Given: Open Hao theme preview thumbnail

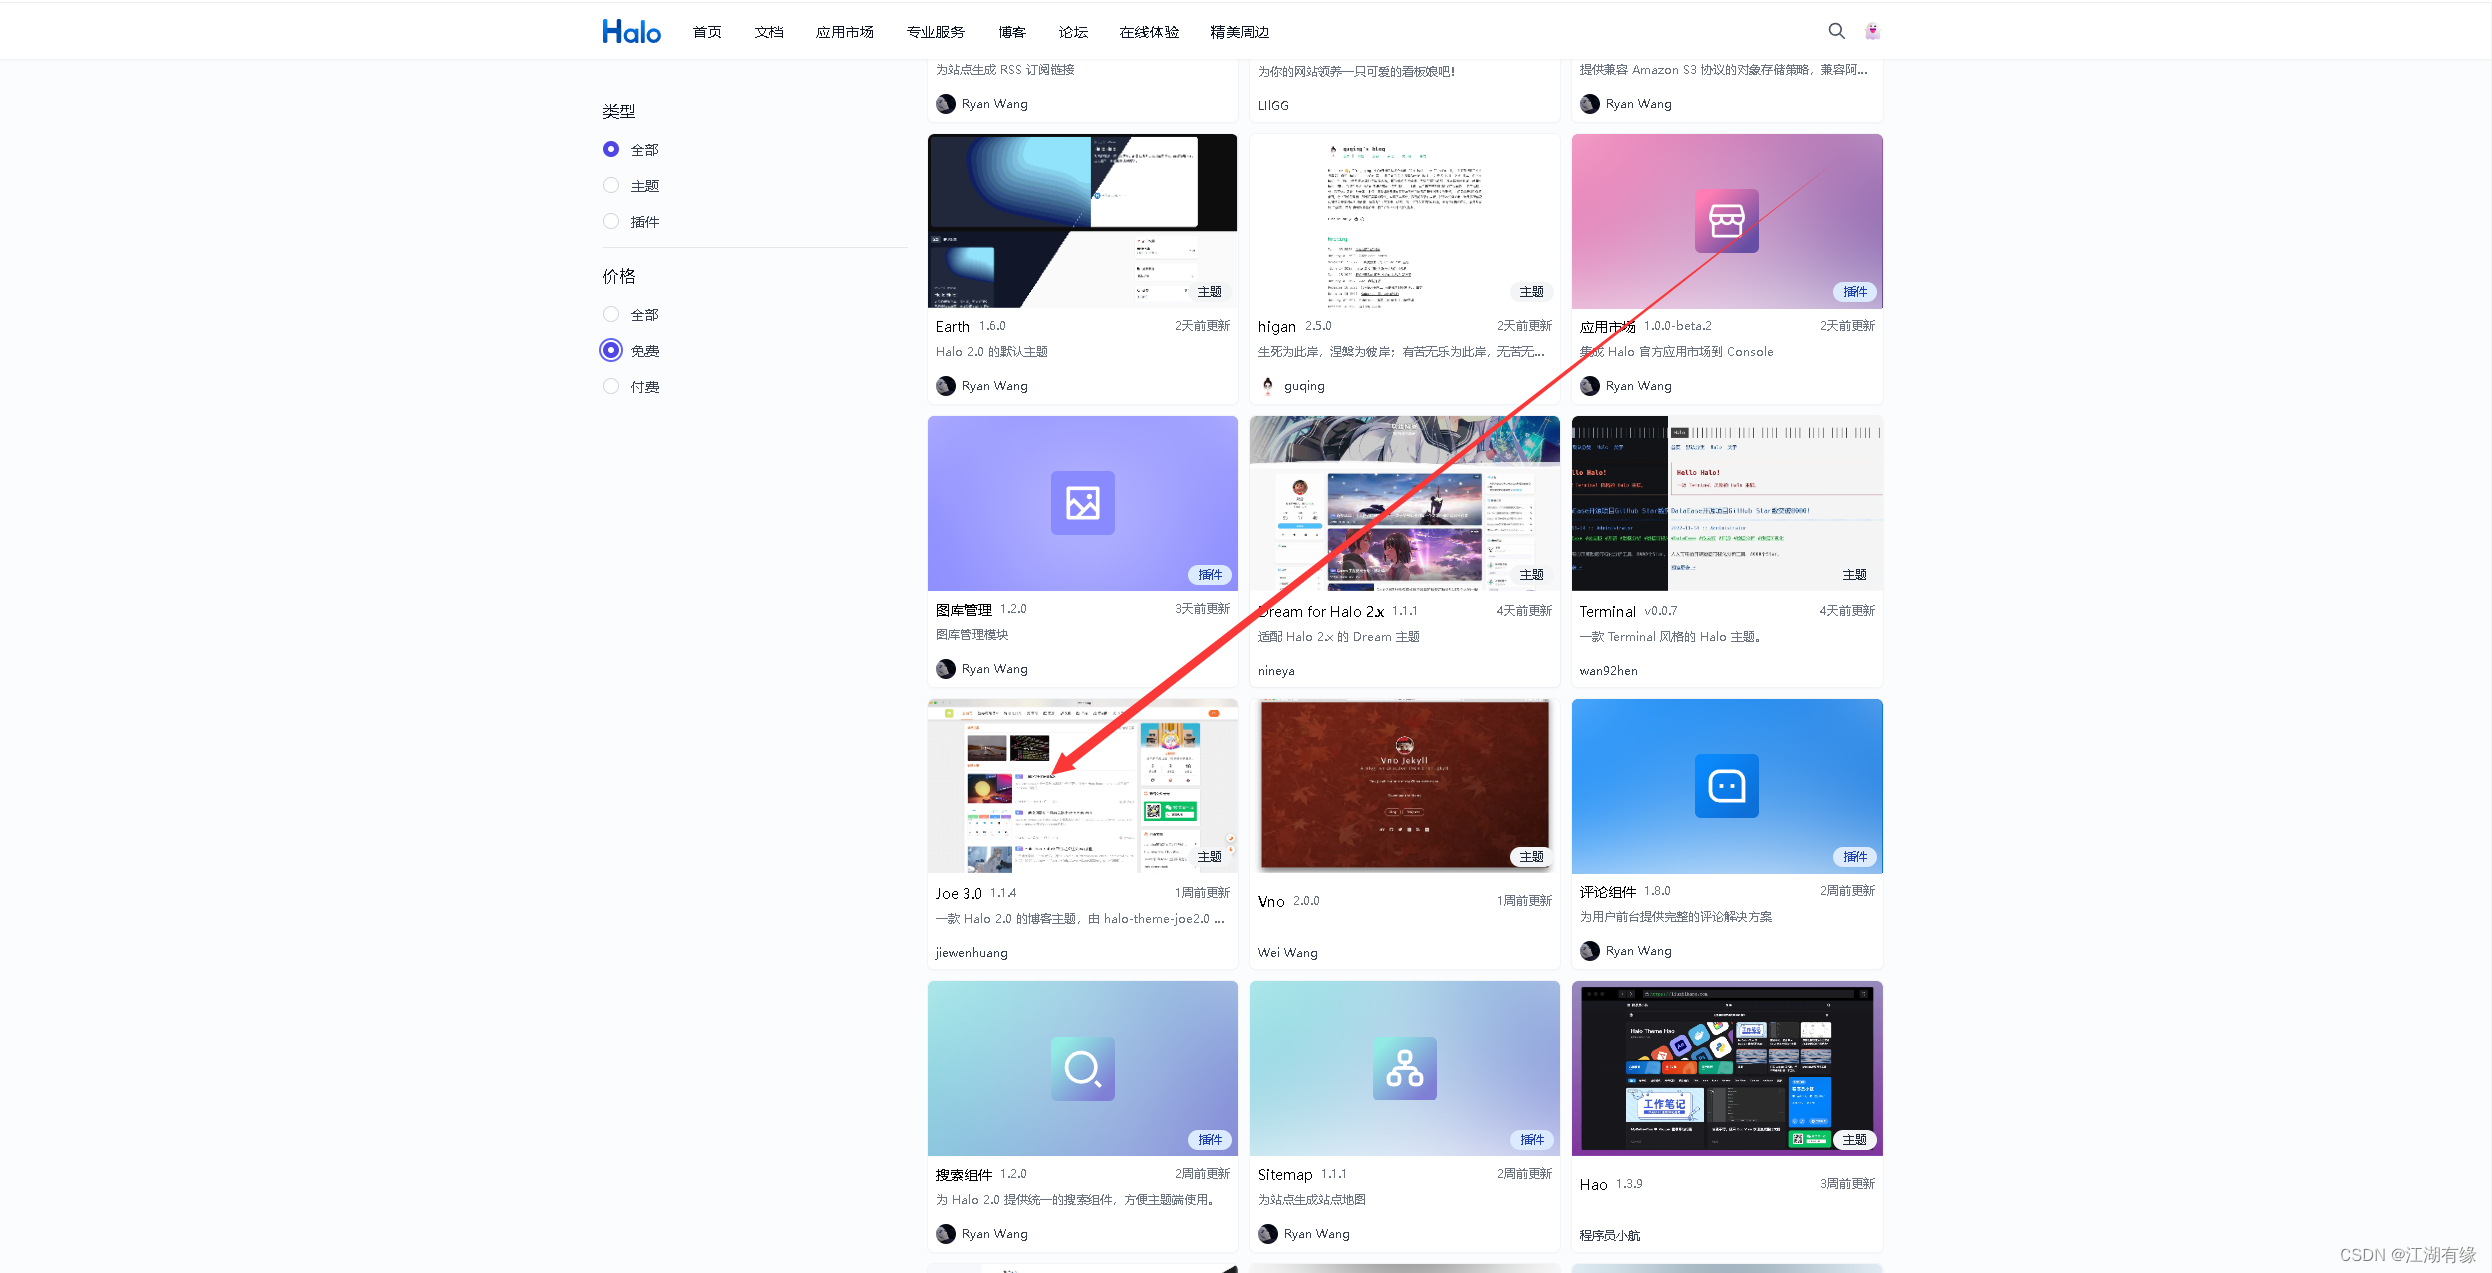Looking at the screenshot, I should (x=1726, y=1069).
